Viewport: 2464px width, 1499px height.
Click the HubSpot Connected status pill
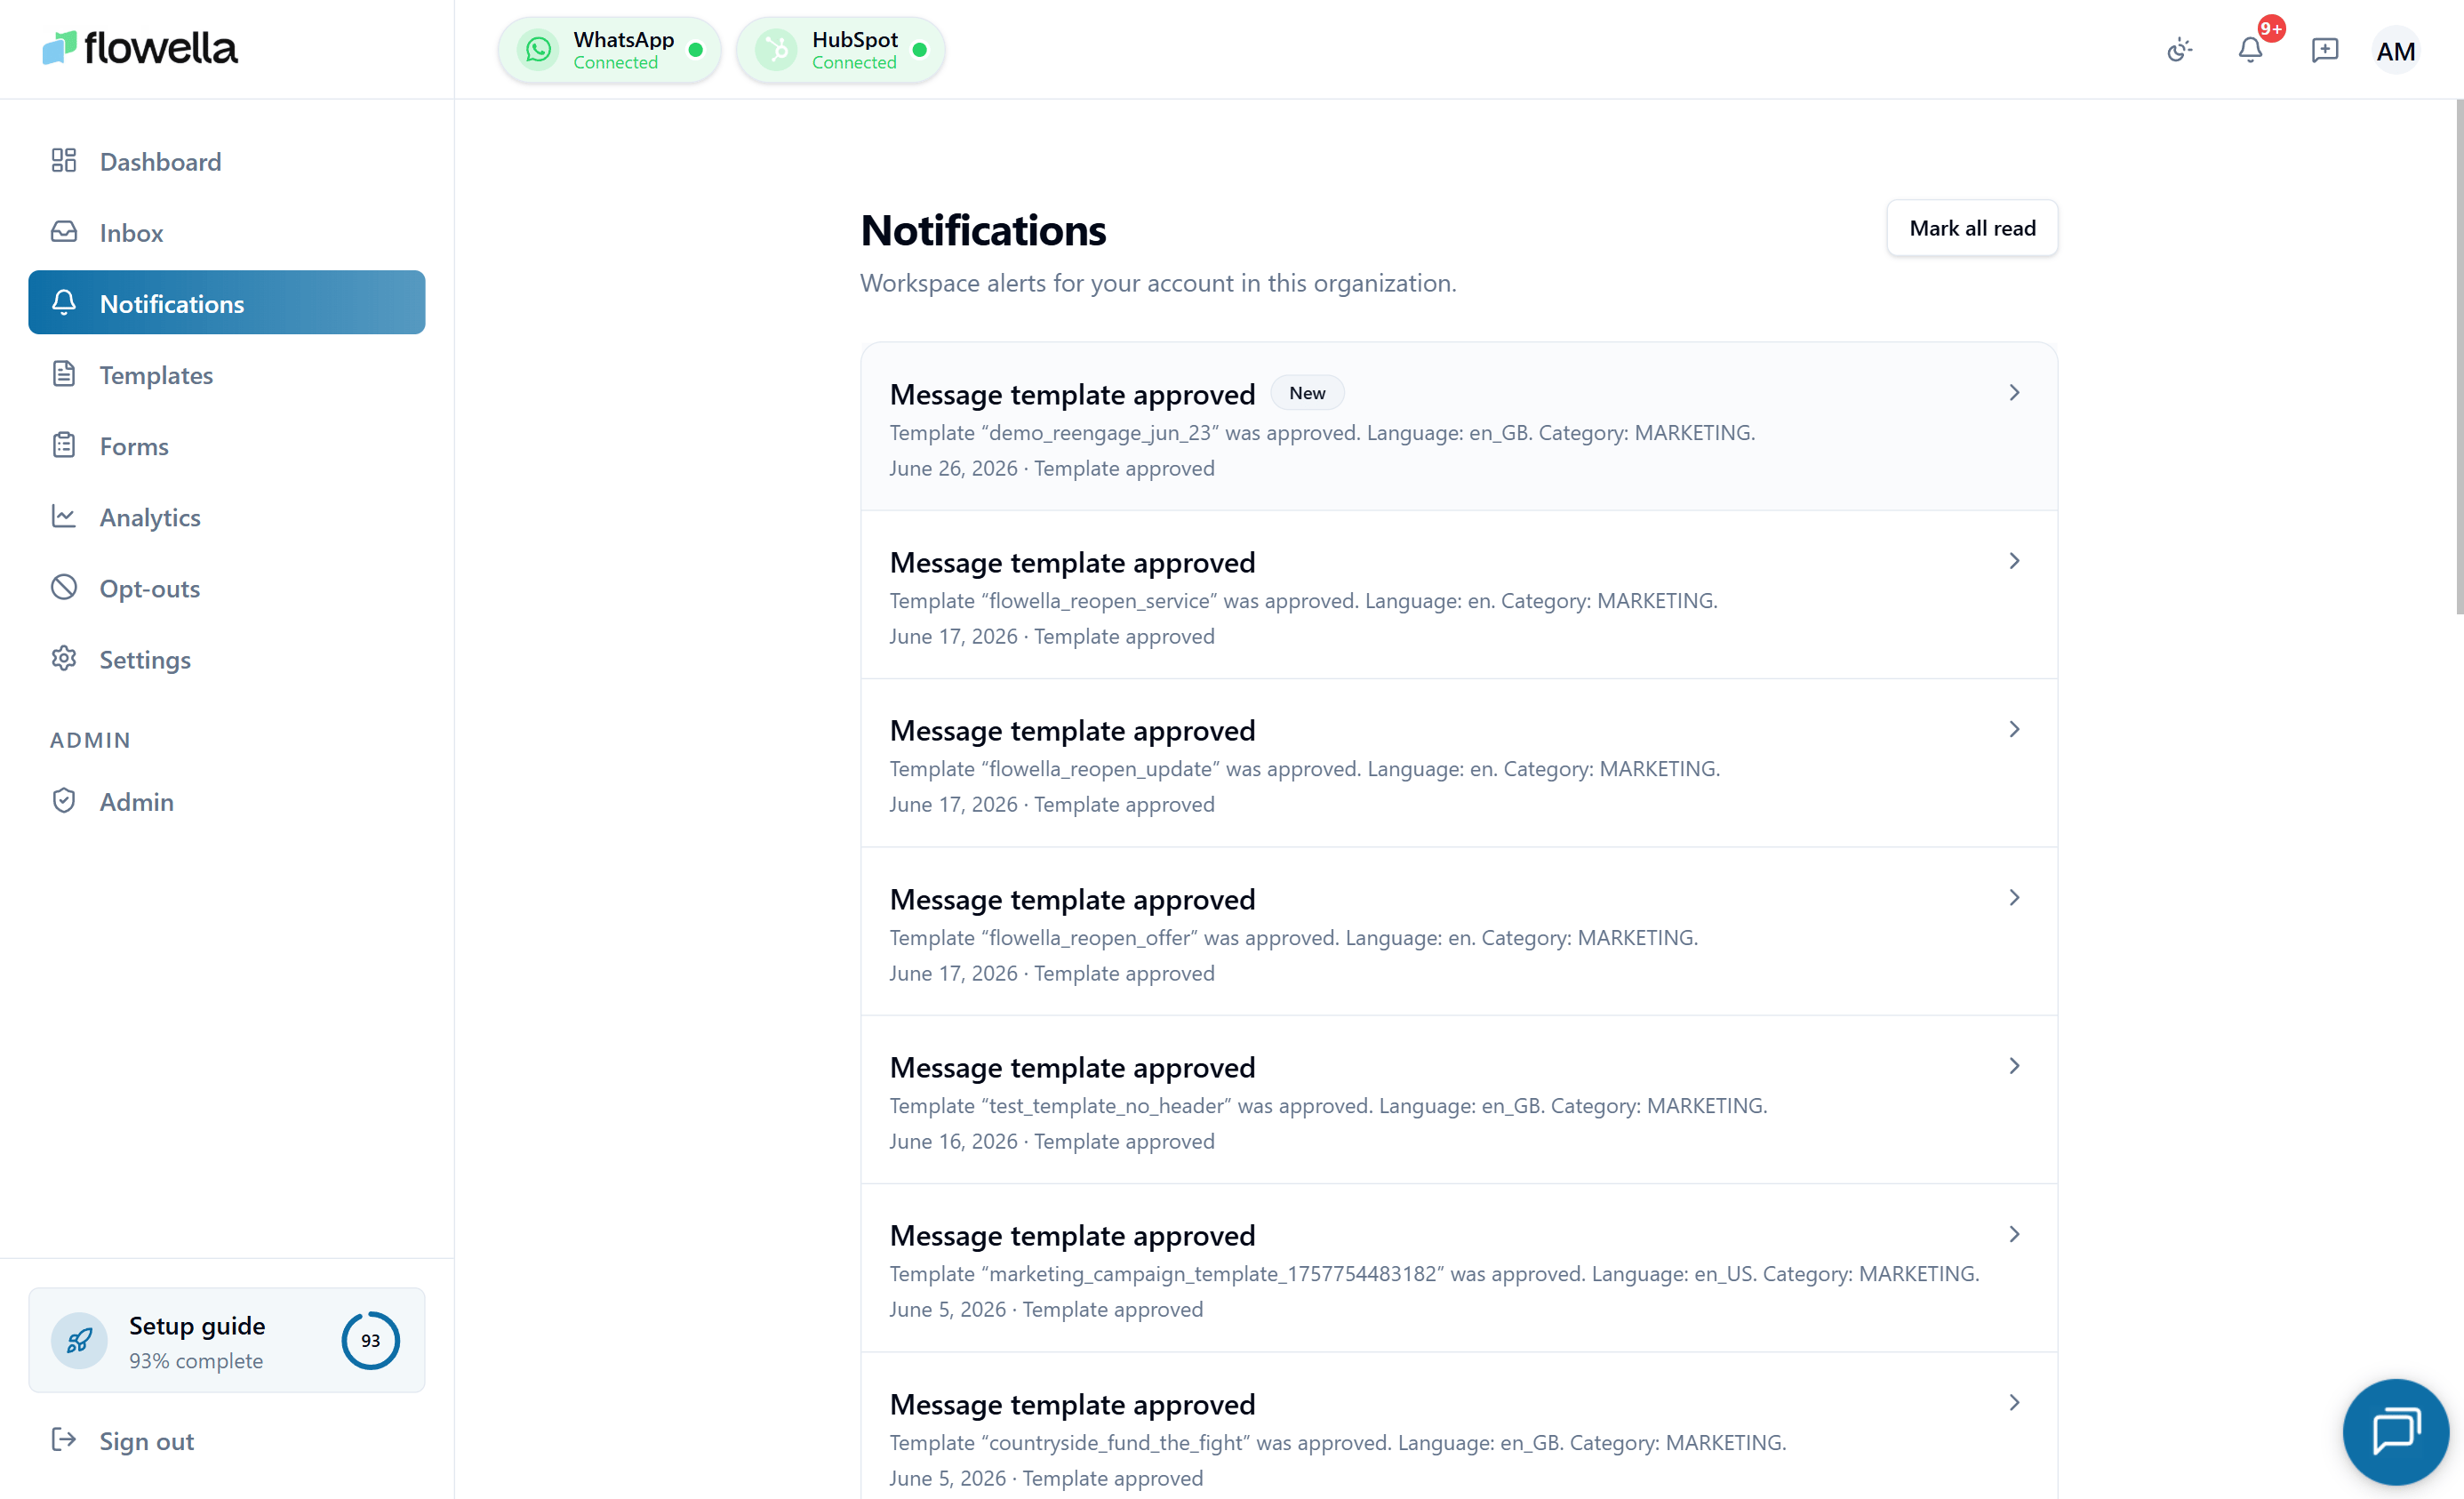[x=840, y=50]
